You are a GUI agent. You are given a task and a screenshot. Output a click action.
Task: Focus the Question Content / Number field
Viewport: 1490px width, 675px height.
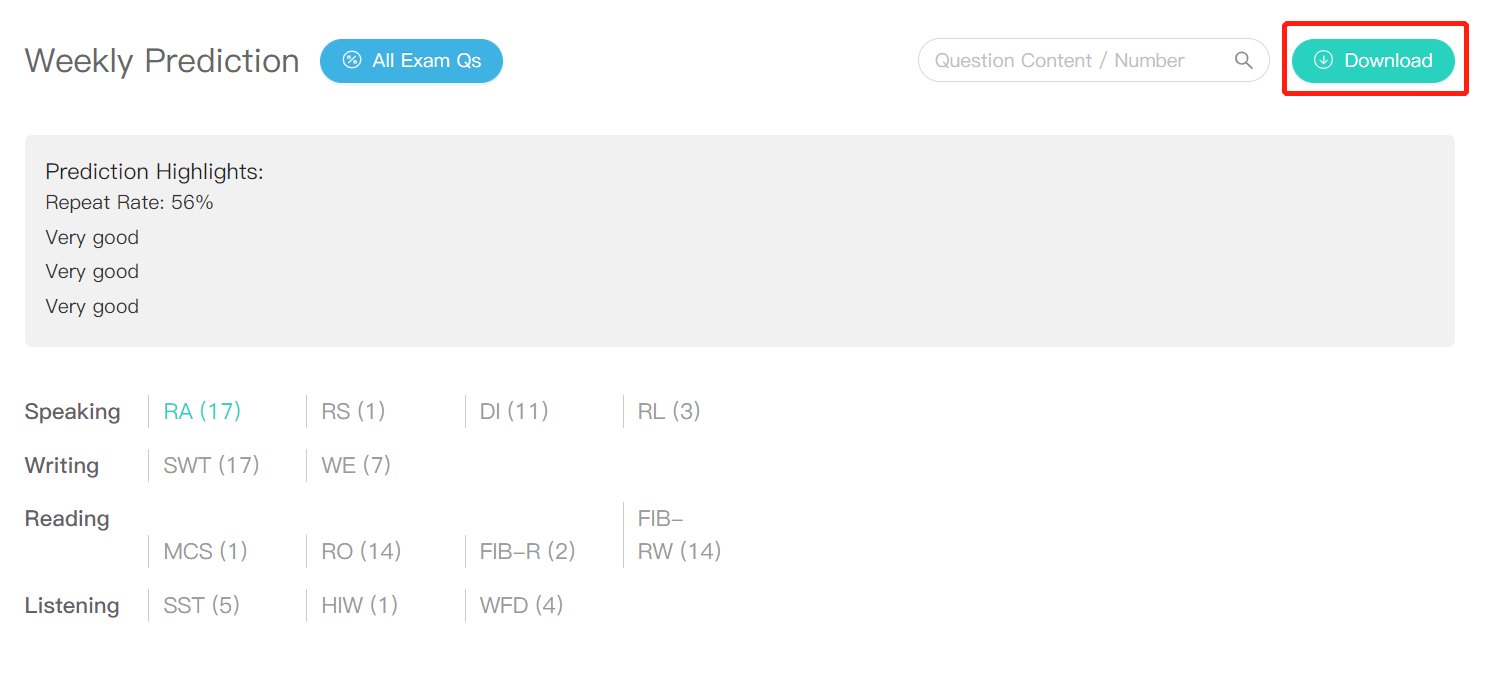click(1075, 61)
